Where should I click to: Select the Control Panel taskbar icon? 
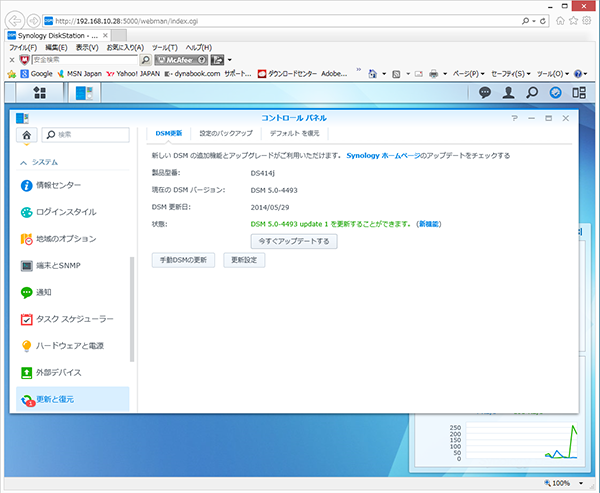(84, 93)
